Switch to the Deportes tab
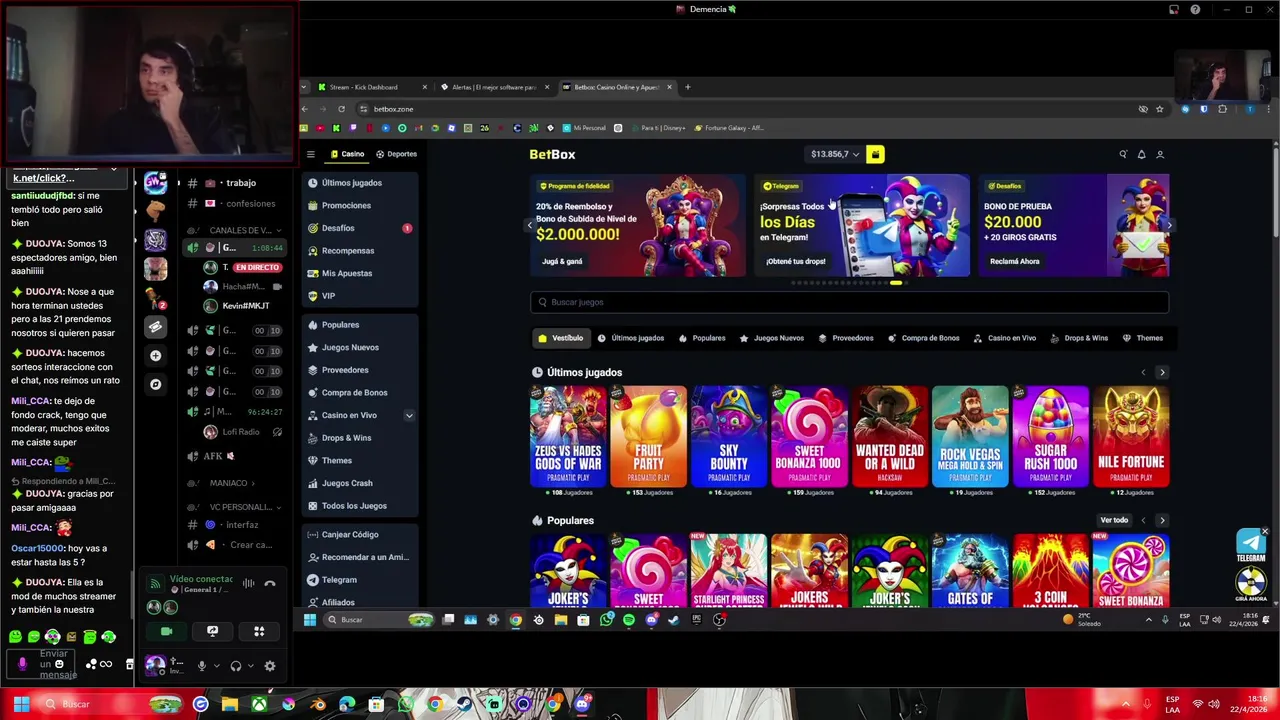1280x720 pixels. point(396,154)
